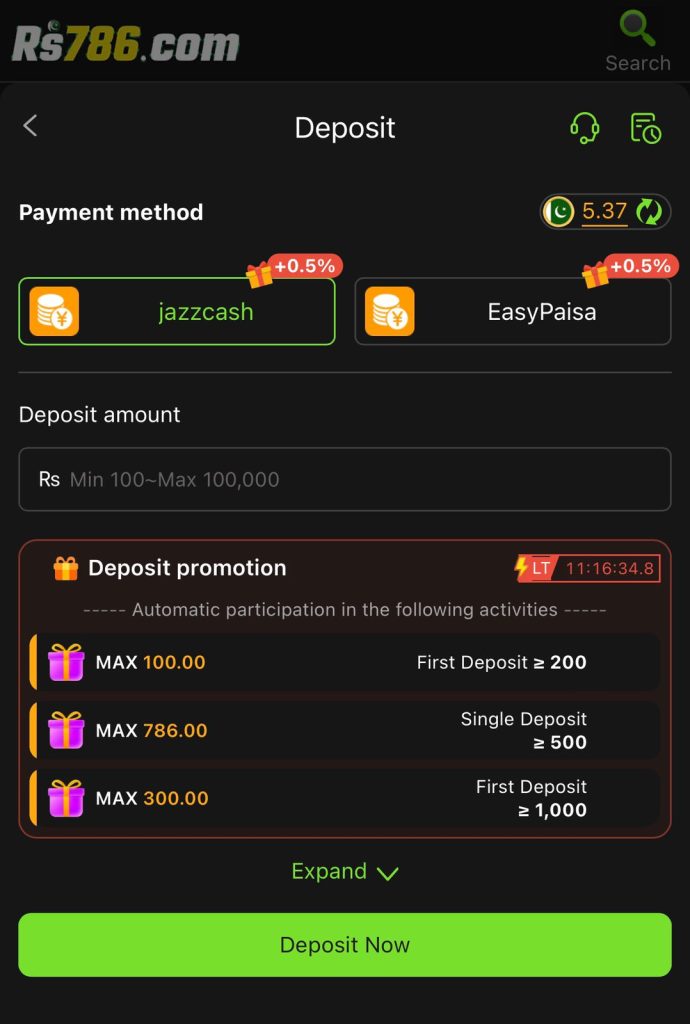Click the deposit amount input field
Image resolution: width=690 pixels, height=1024 pixels.
(x=345, y=480)
